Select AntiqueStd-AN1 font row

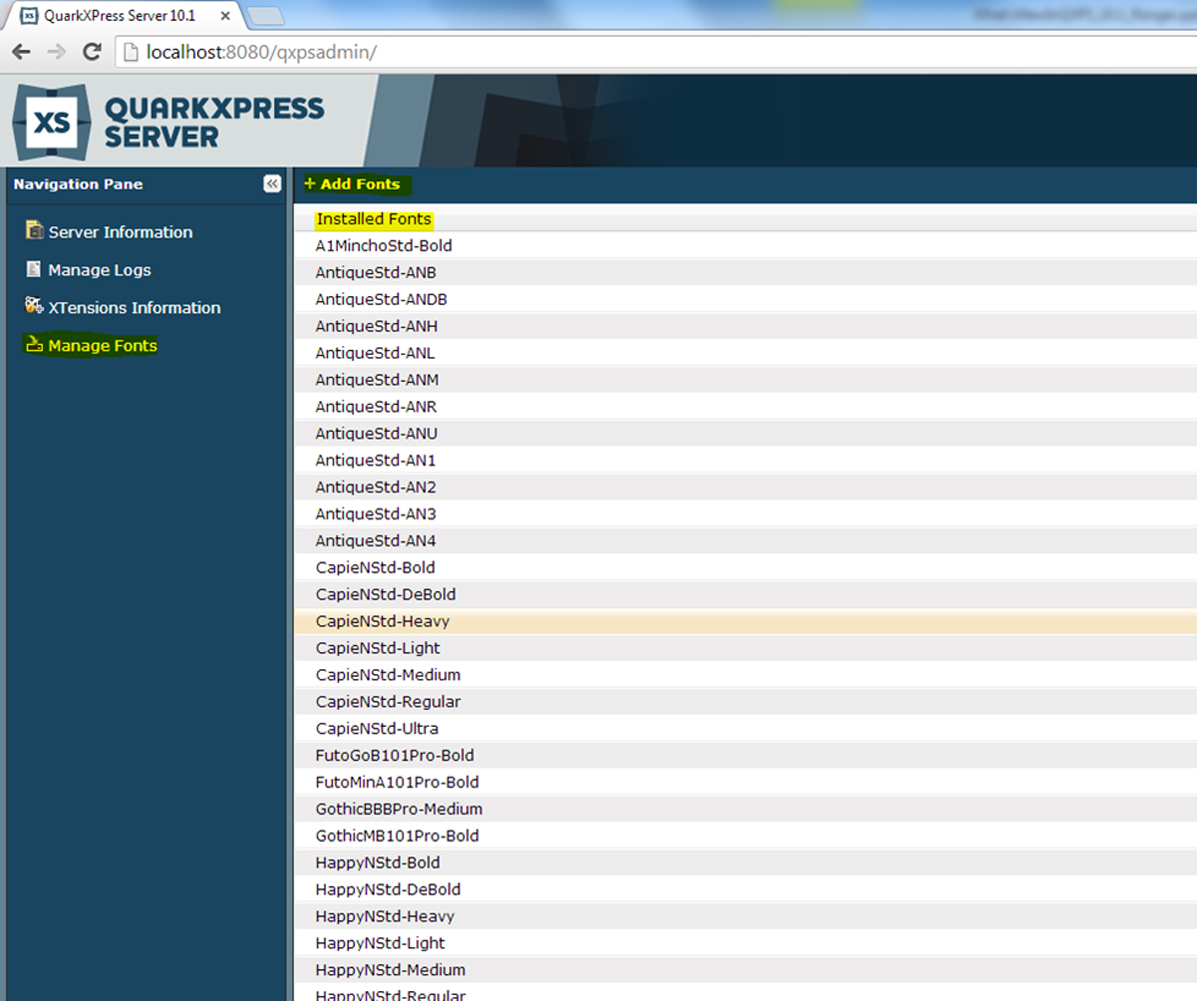click(x=746, y=460)
